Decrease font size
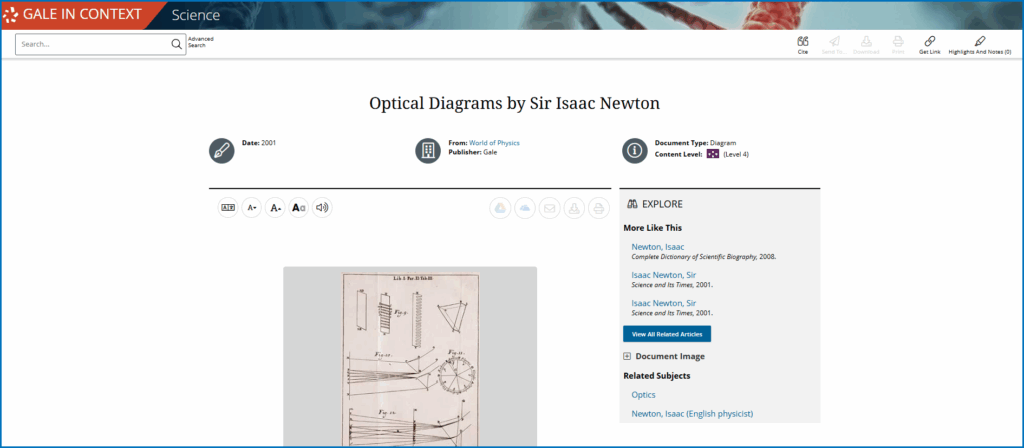1024x448 pixels. pyautogui.click(x=275, y=208)
